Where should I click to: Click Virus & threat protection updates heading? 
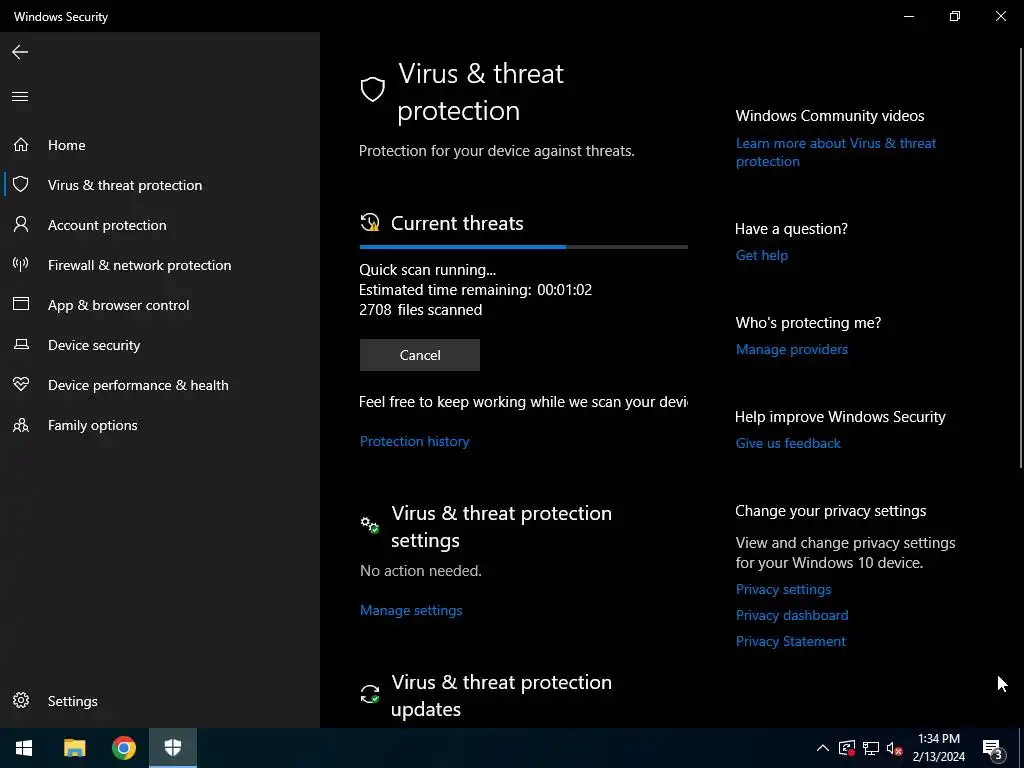(x=502, y=696)
